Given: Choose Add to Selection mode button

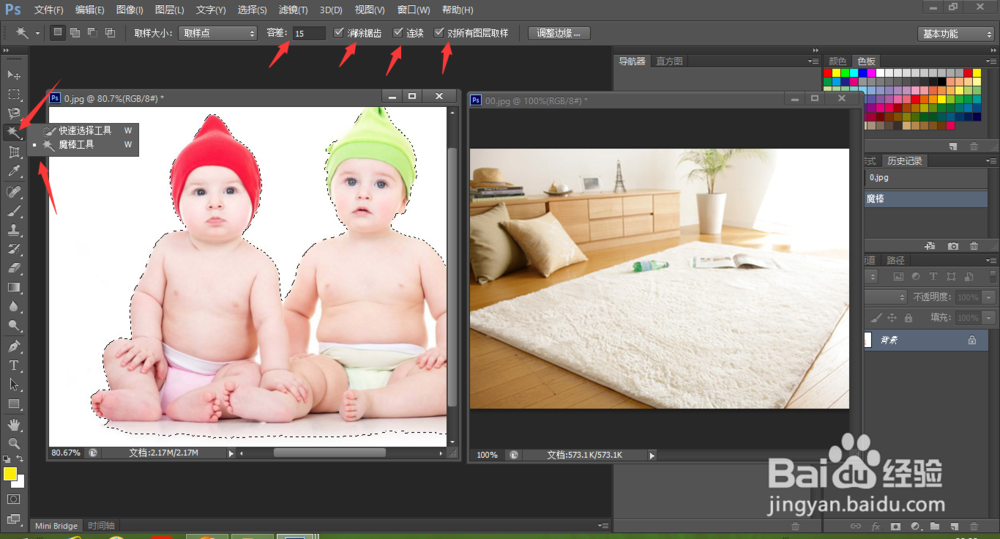Looking at the screenshot, I should pos(75,33).
